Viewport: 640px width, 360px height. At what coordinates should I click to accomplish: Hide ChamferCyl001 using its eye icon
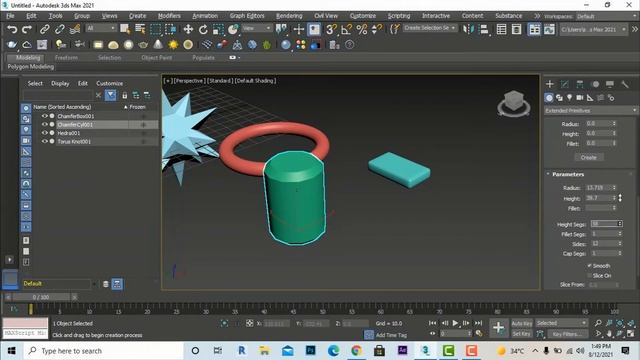(44, 124)
